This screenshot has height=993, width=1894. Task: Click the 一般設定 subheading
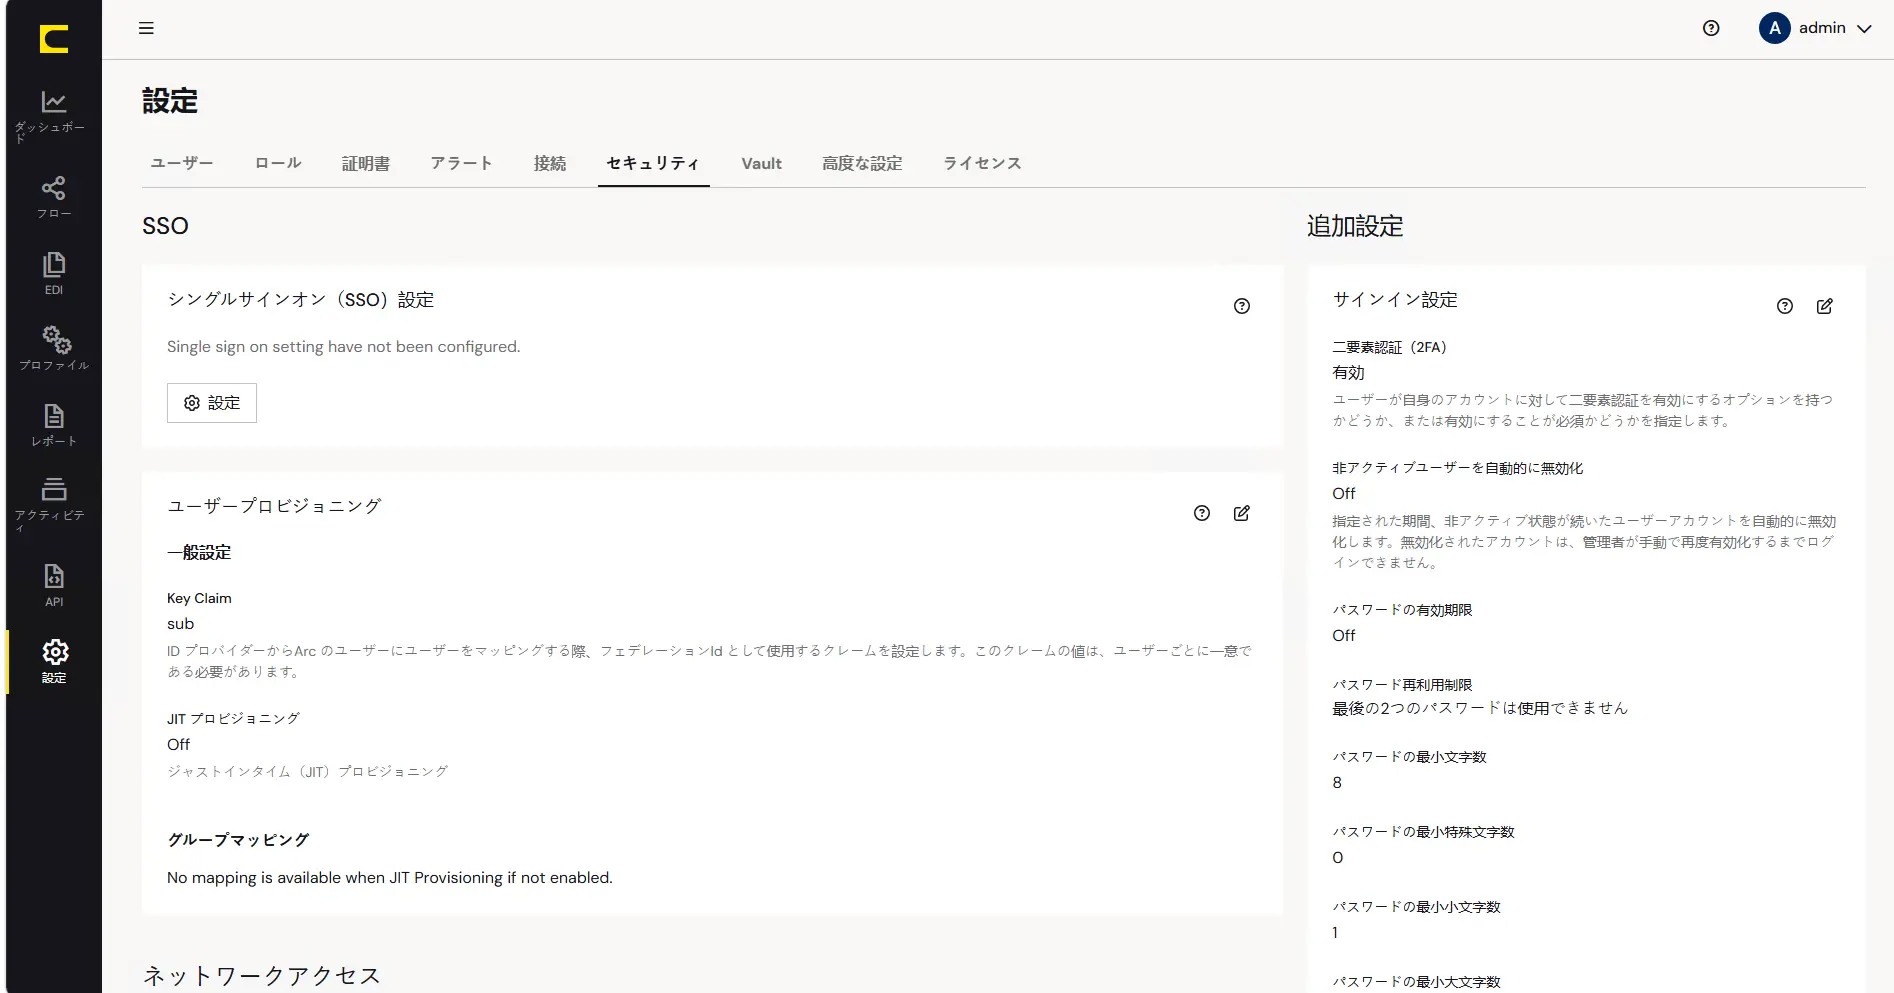199,553
